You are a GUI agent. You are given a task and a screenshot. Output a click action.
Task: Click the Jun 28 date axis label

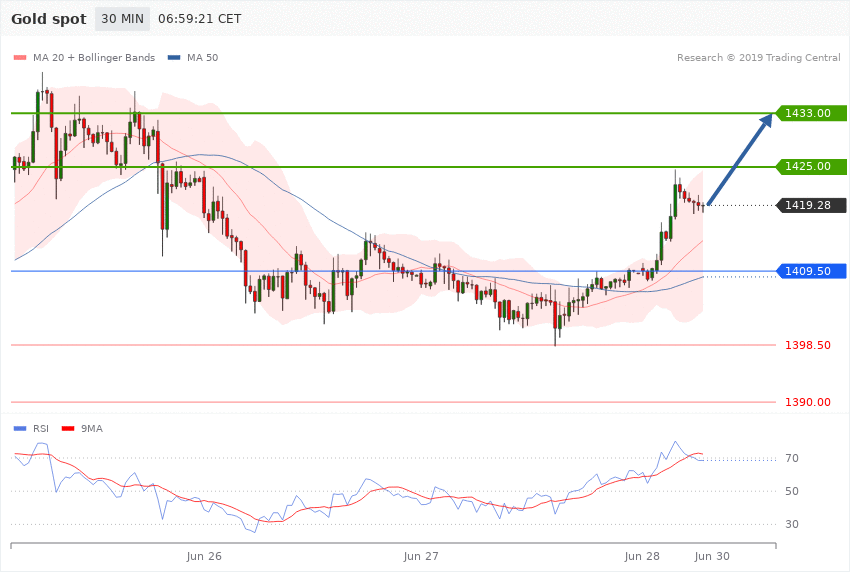642,556
